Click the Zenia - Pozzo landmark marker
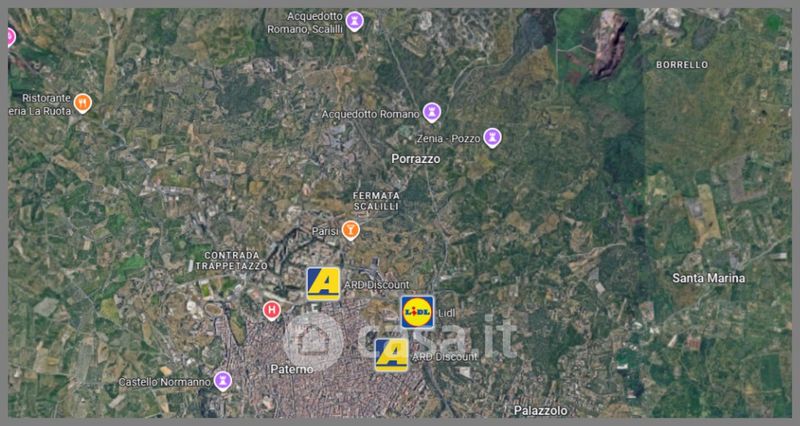This screenshot has height=426, width=800. 492,138
